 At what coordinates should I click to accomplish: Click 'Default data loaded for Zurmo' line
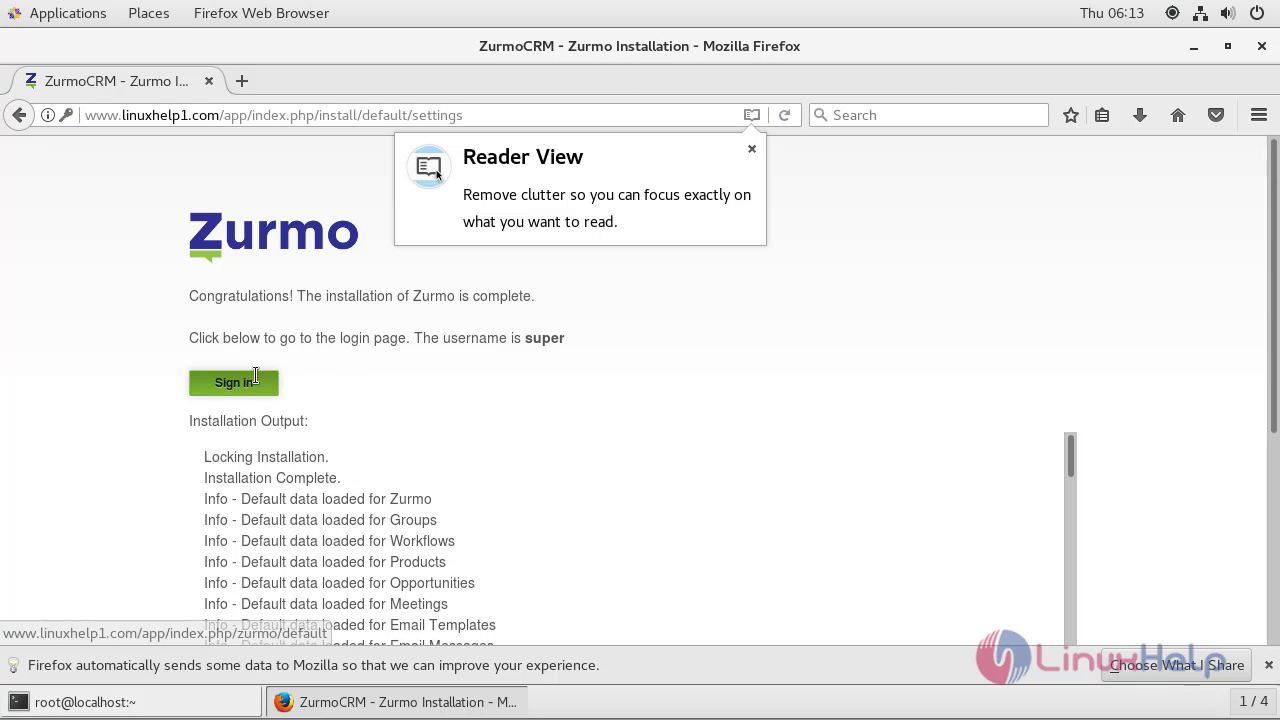(318, 499)
